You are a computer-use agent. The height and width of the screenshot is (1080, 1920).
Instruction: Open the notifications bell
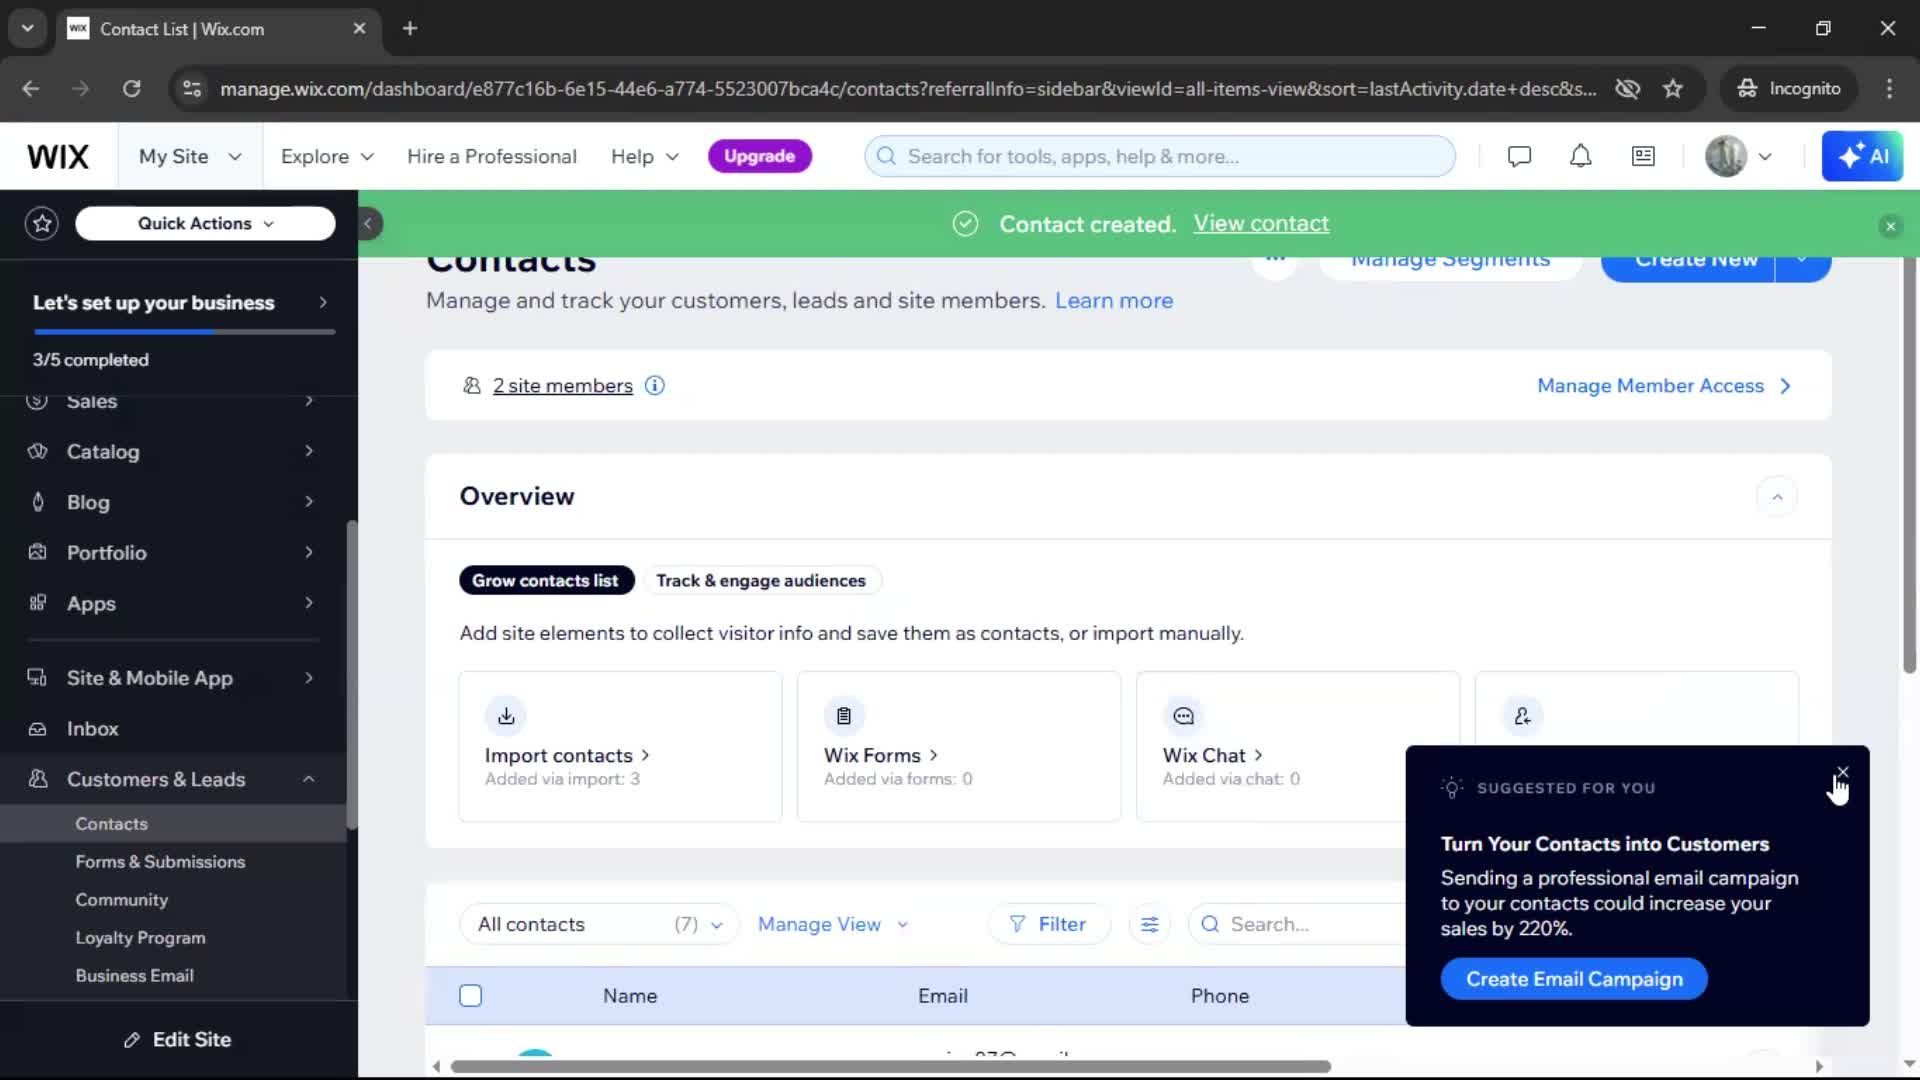[1580, 157]
